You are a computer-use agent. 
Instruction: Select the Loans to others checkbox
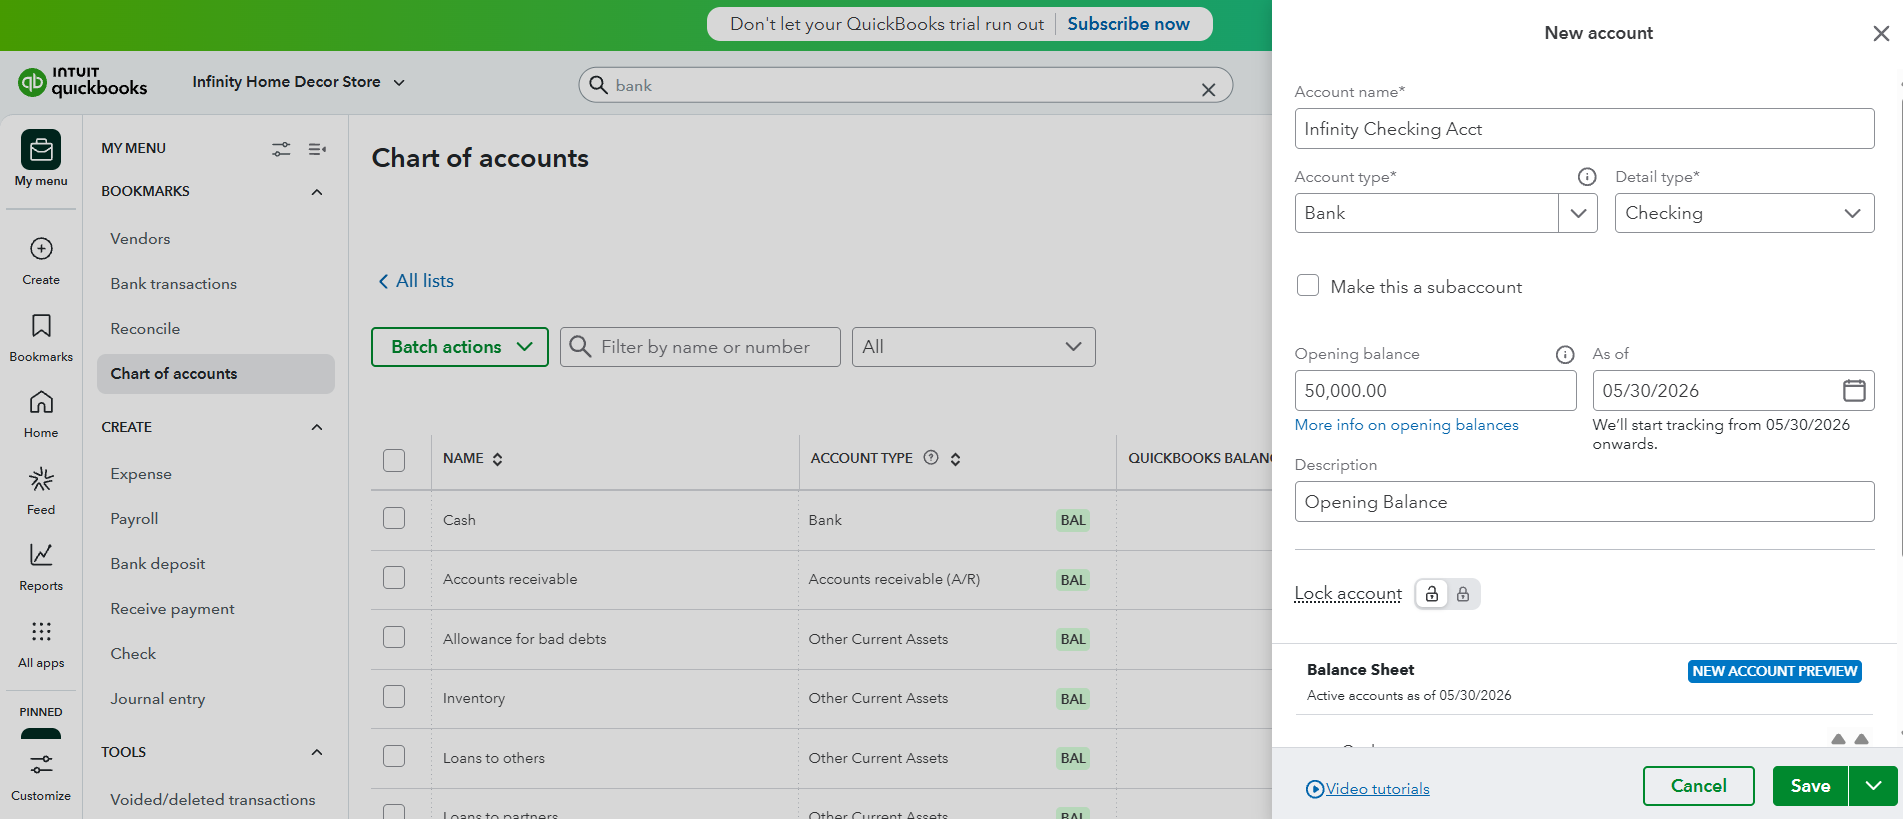(x=394, y=756)
